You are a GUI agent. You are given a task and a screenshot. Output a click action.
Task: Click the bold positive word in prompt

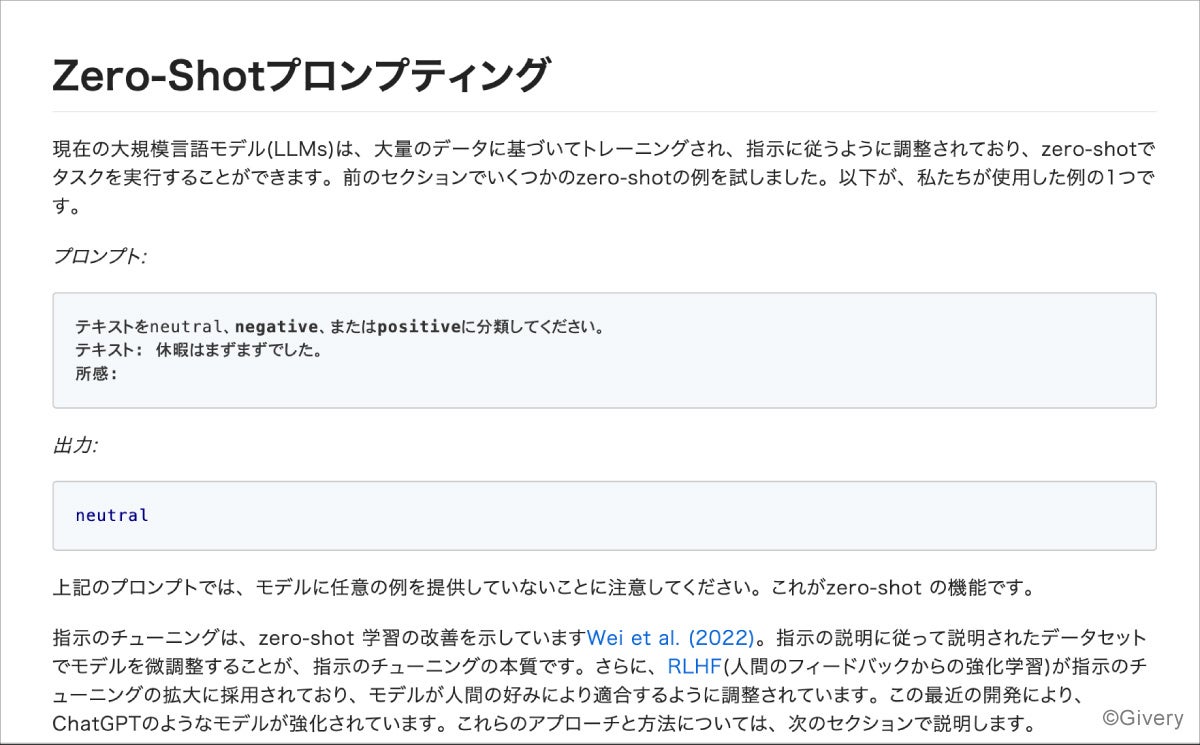pyautogui.click(x=419, y=327)
